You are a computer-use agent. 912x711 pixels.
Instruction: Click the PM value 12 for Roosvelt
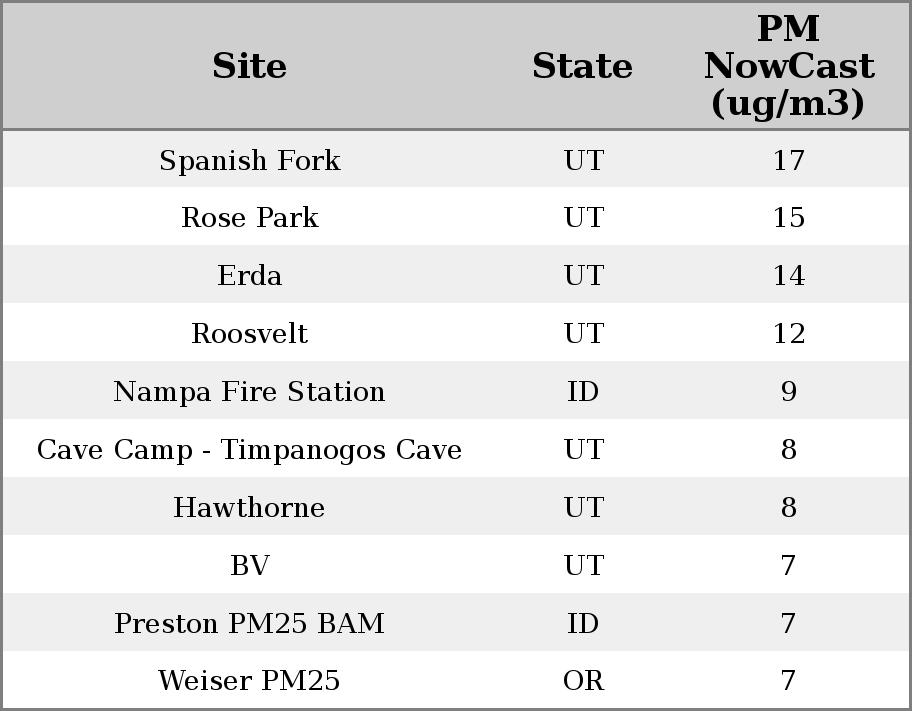pyautogui.click(x=788, y=334)
